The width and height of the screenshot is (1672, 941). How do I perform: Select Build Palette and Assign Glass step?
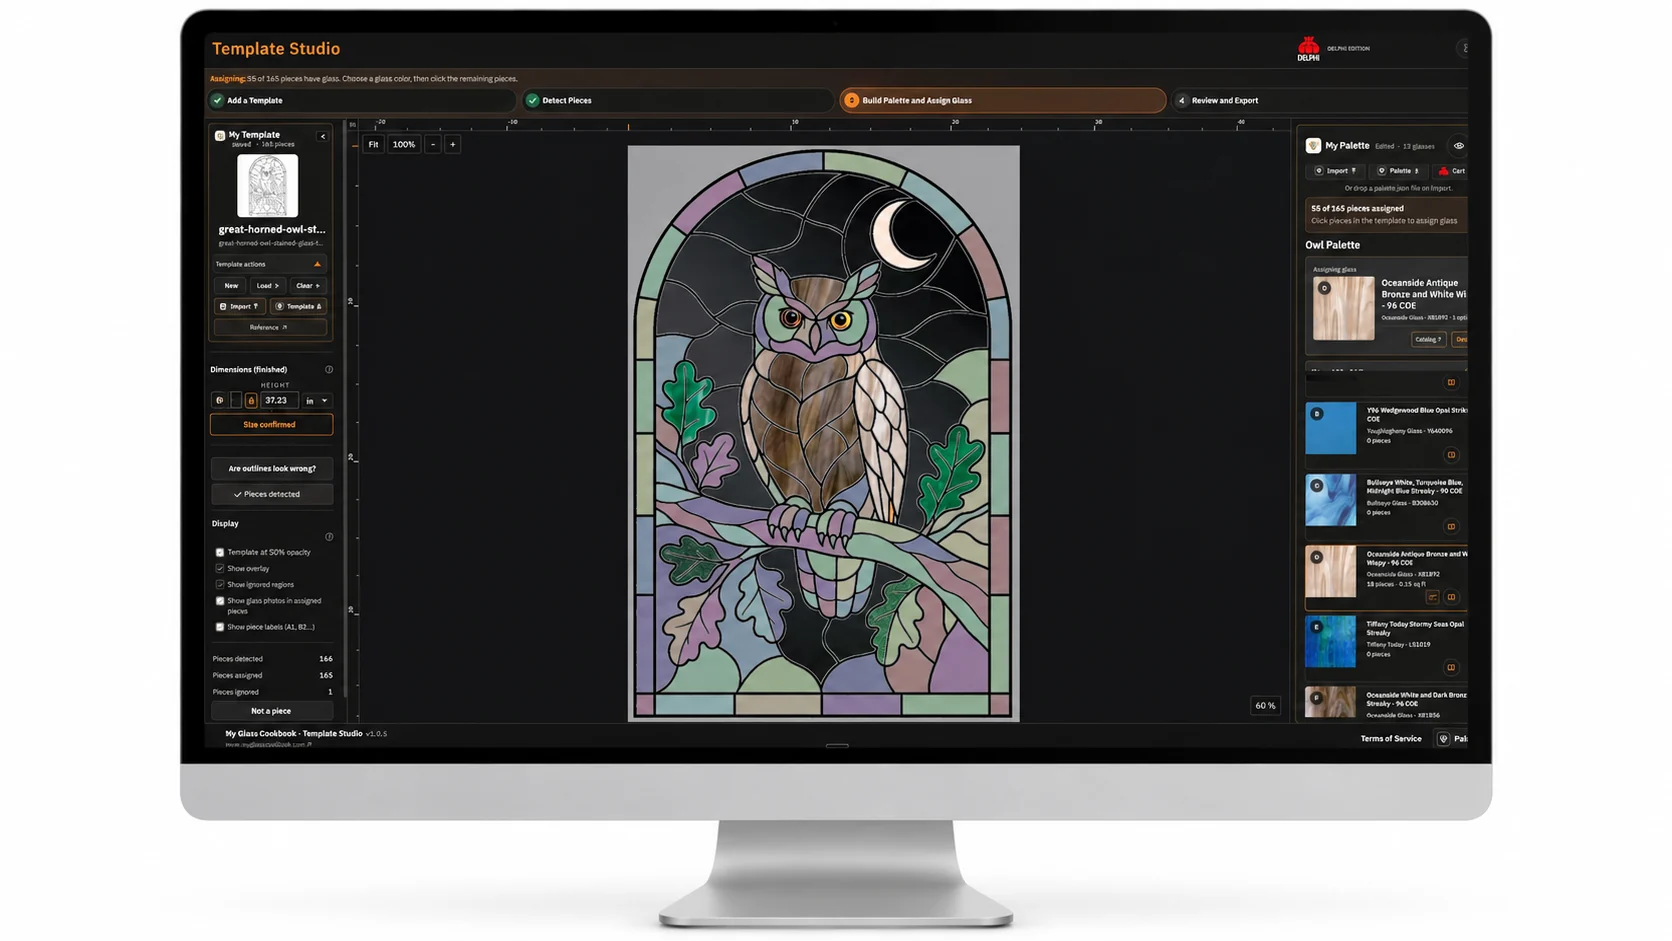pyautogui.click(x=1003, y=101)
